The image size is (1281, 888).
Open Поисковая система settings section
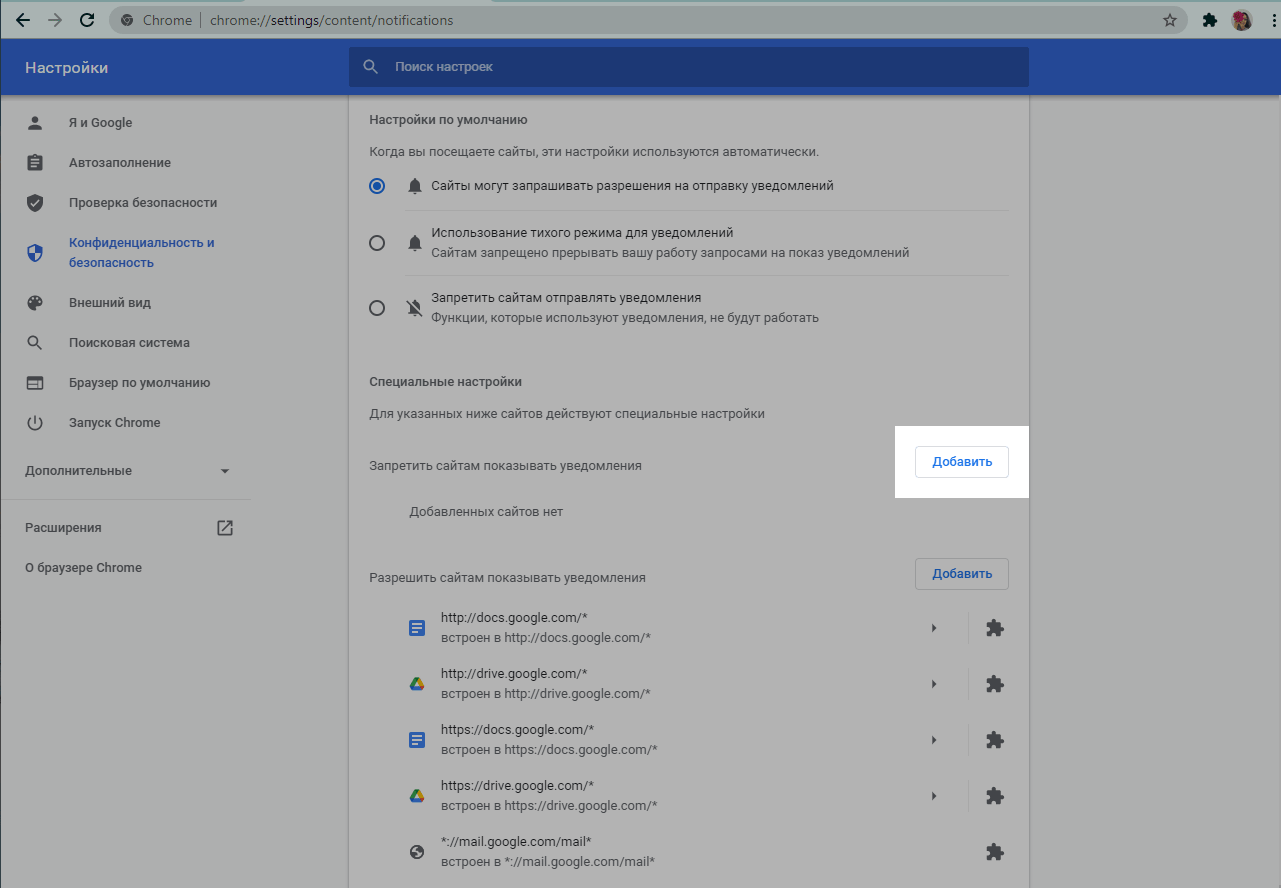[x=129, y=343]
